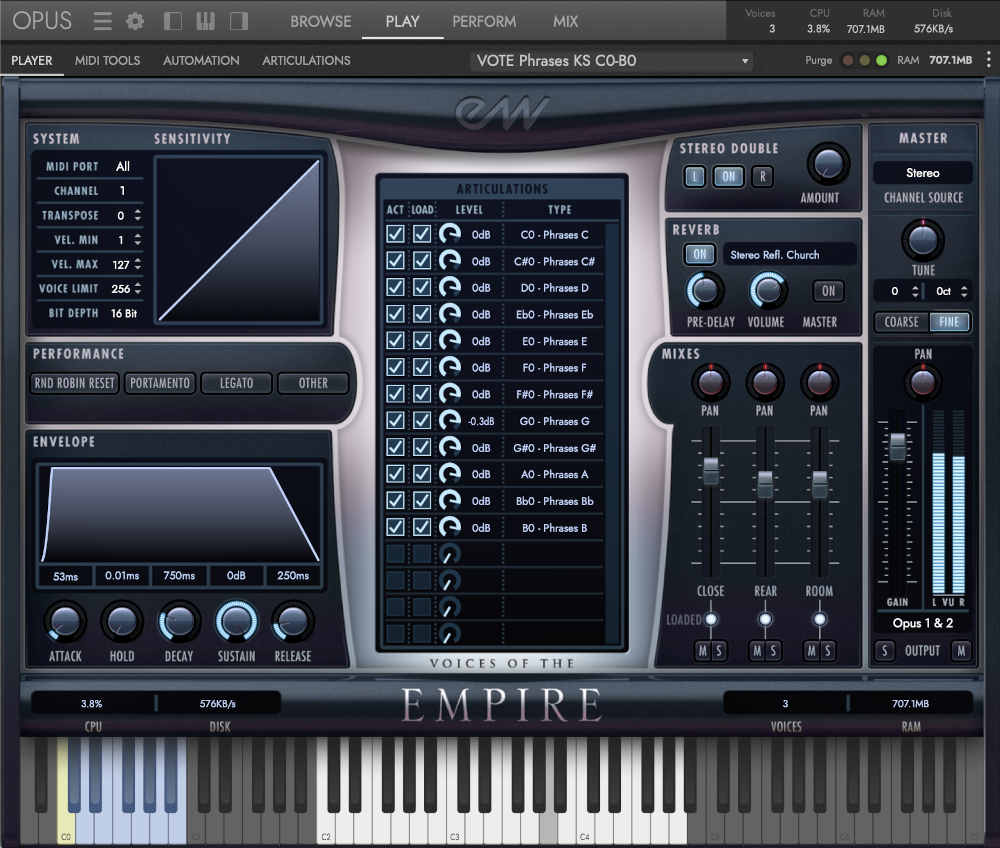Uncheck LOAD checkbox for G0 - Phrases G
The width and height of the screenshot is (1000, 848).
pyautogui.click(x=422, y=421)
